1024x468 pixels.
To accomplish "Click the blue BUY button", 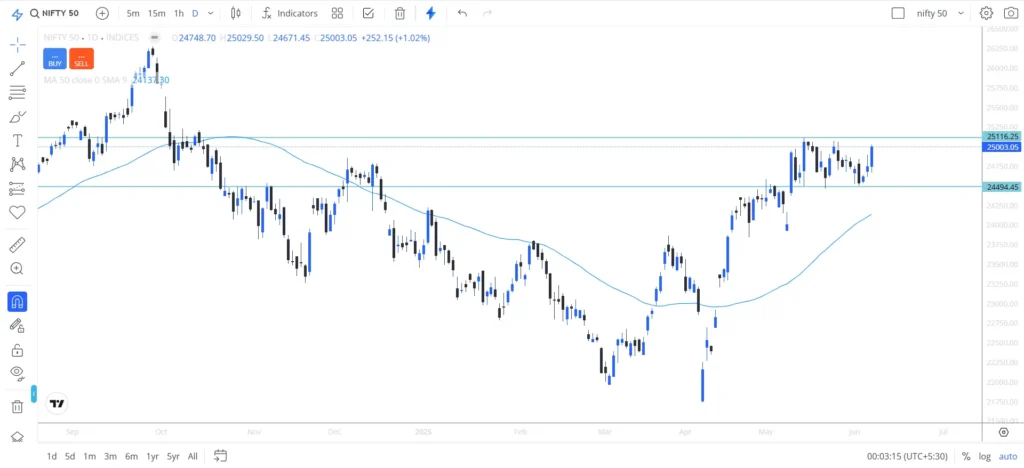I will point(55,59).
